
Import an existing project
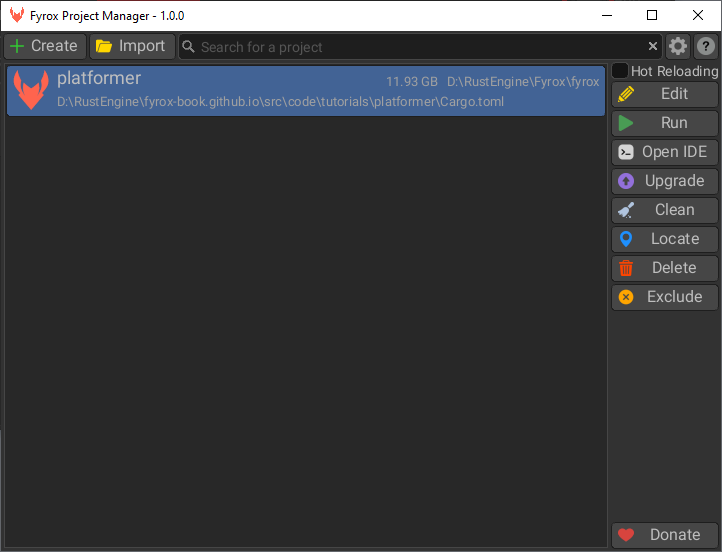132,46
